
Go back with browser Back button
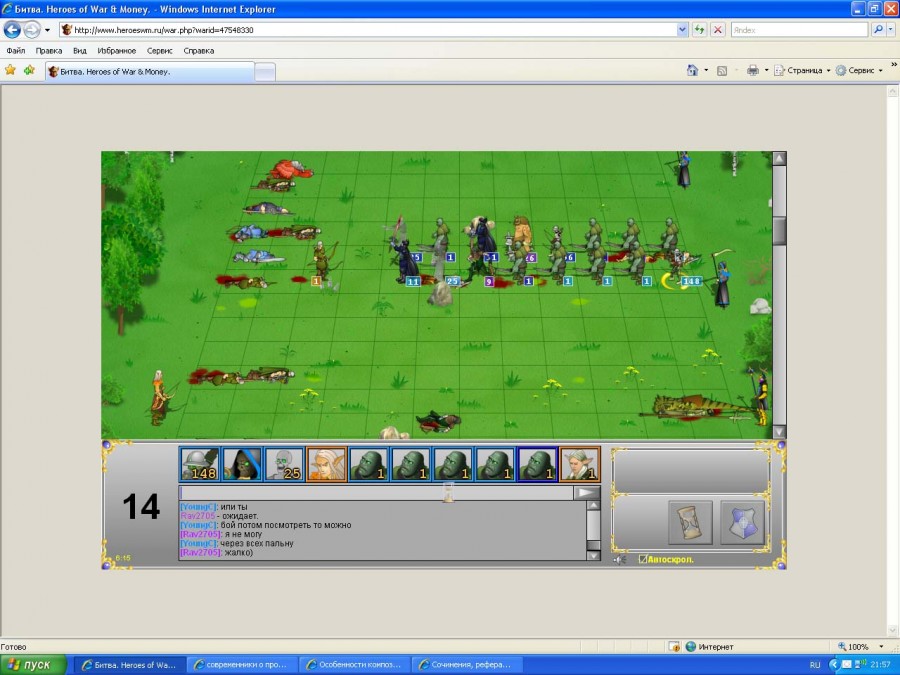point(12,29)
